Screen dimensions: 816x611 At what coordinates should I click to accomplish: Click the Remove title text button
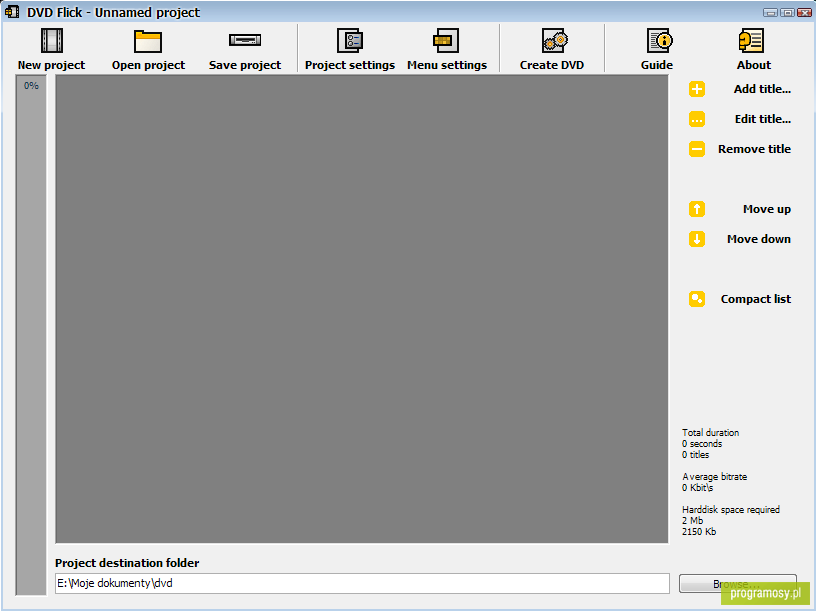coord(755,149)
